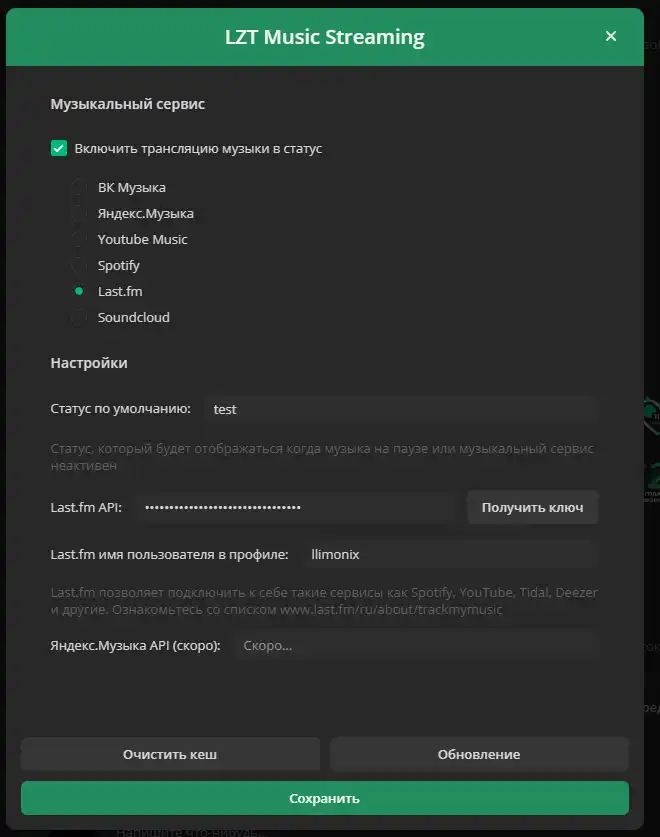
Task: Click the Last.fm service label text
Action: point(120,292)
